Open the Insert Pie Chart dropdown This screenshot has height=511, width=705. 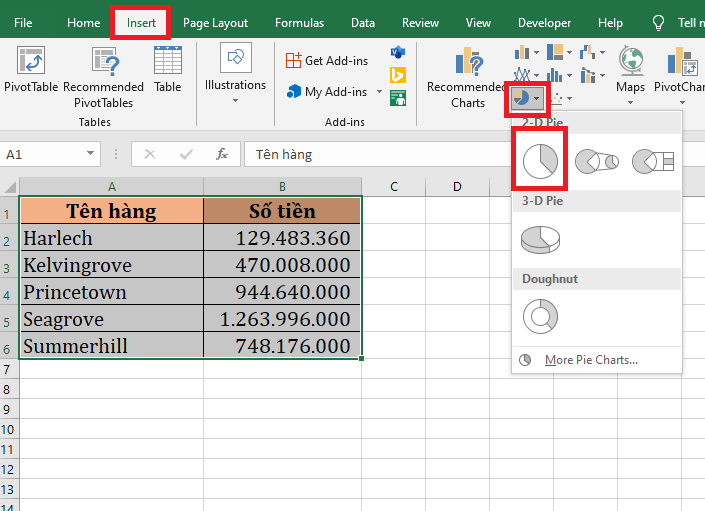pyautogui.click(x=527, y=98)
